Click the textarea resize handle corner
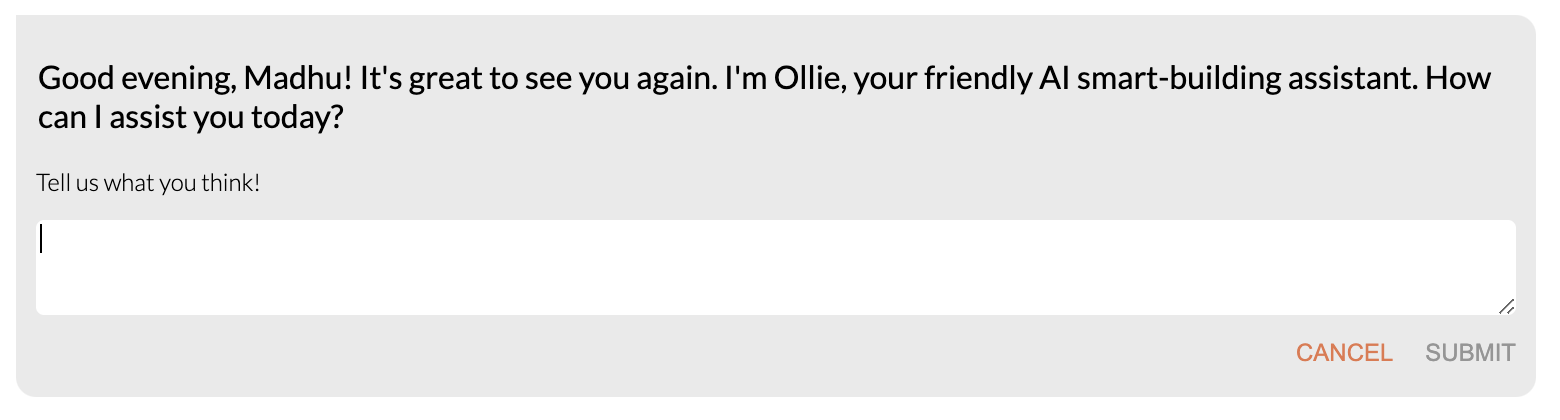 1507,306
